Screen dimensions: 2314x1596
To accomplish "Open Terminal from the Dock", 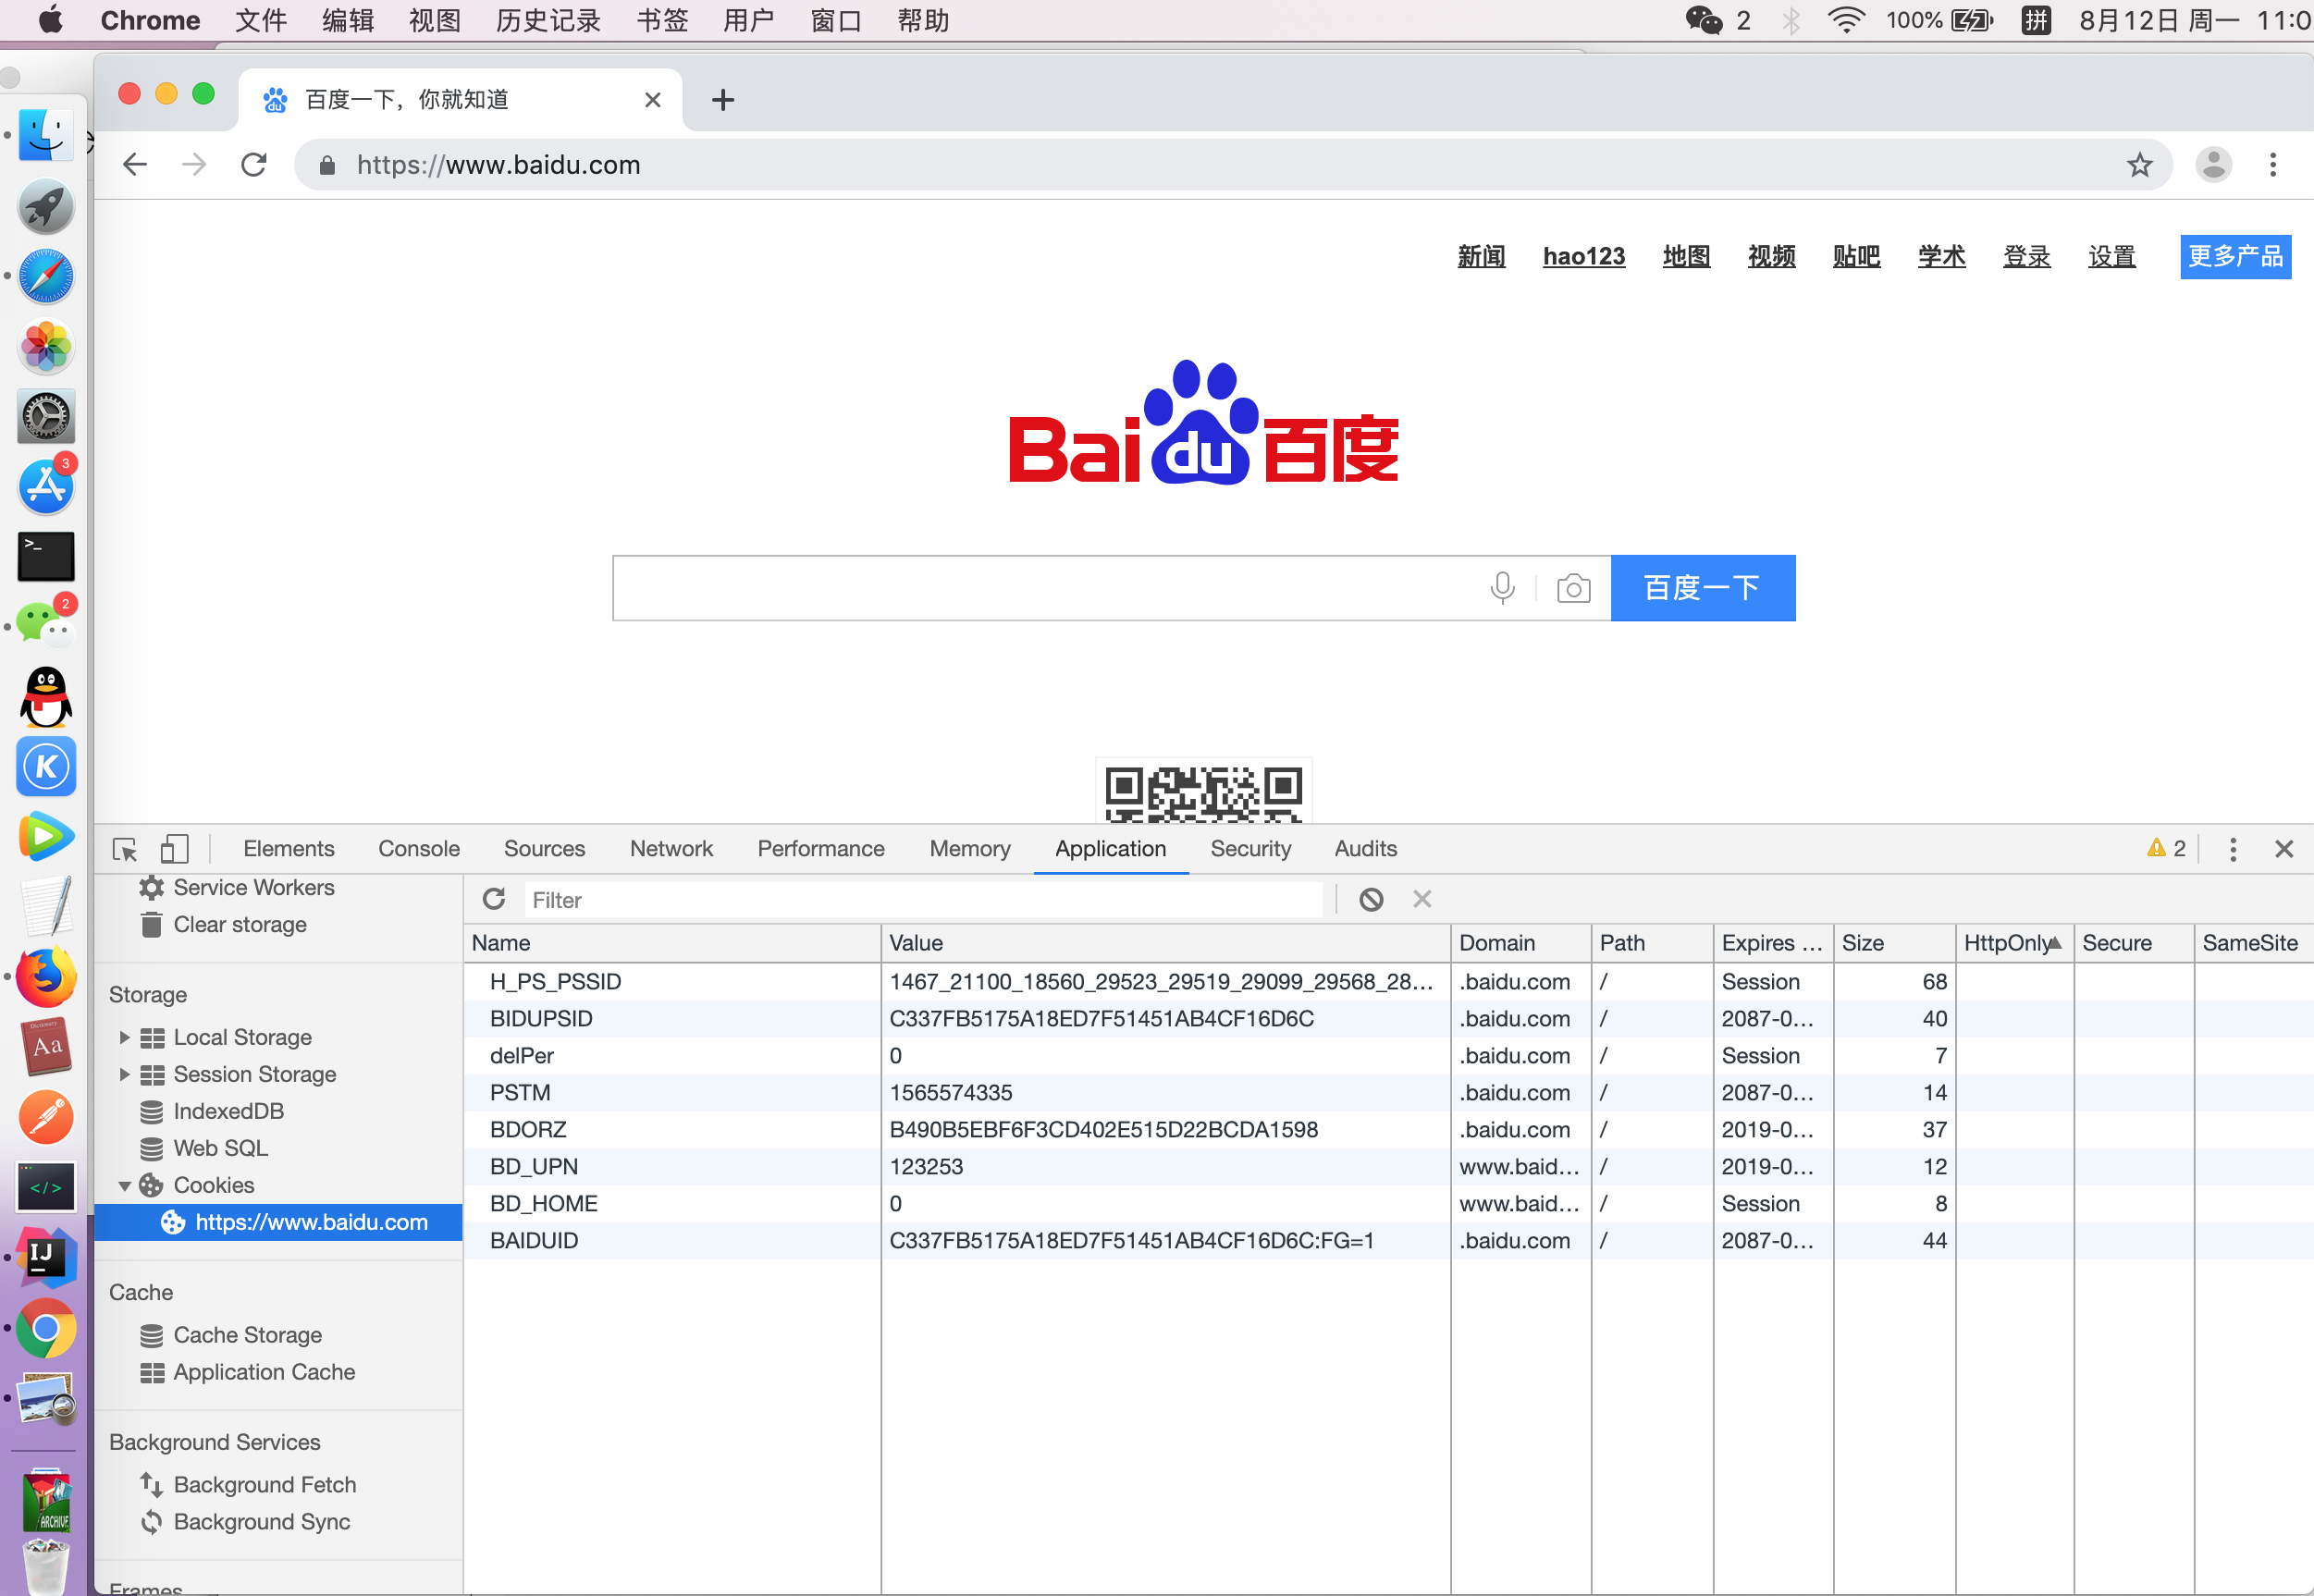I will (45, 556).
